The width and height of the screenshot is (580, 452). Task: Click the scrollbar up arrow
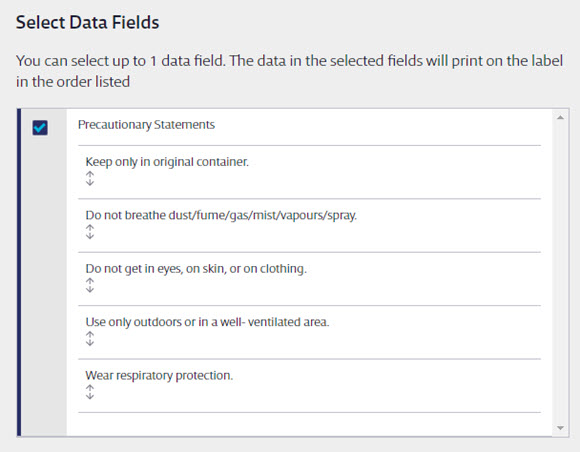[x=560, y=118]
